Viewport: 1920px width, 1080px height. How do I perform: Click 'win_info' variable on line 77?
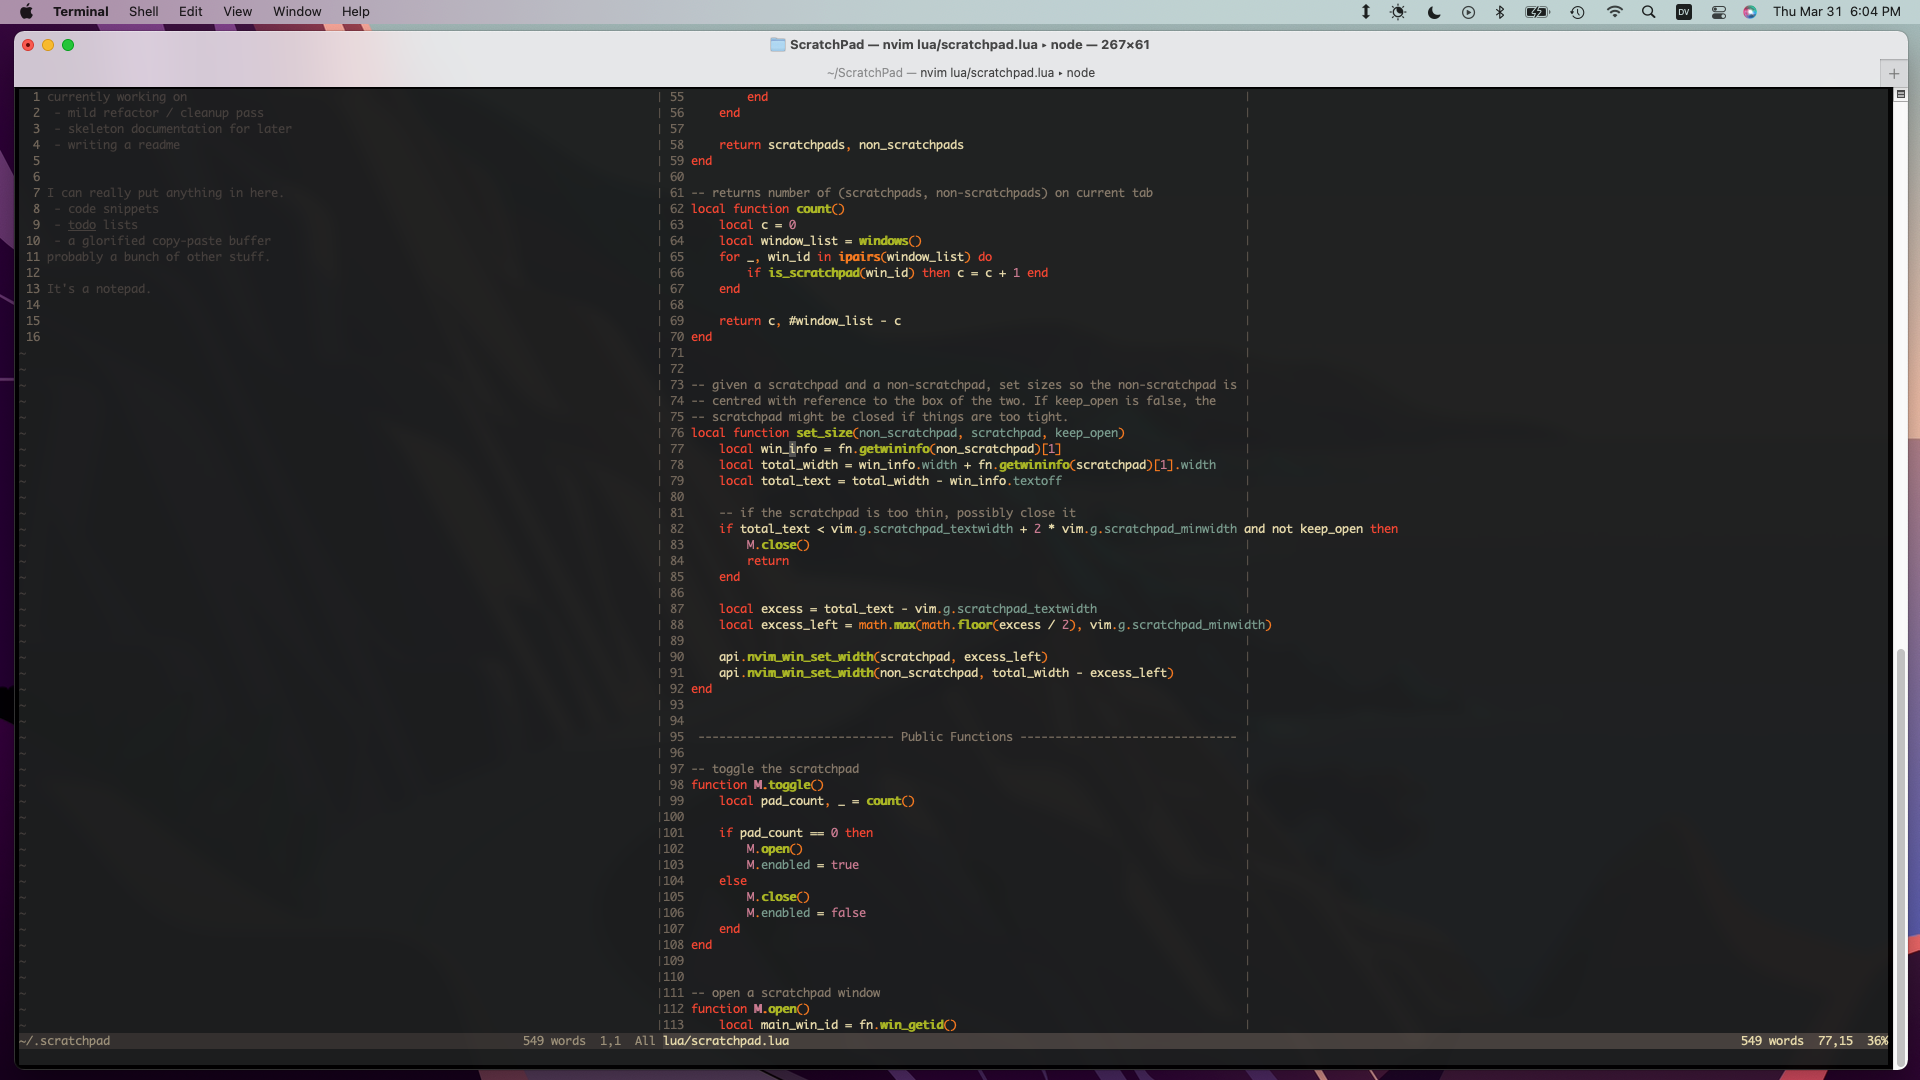[788, 449]
